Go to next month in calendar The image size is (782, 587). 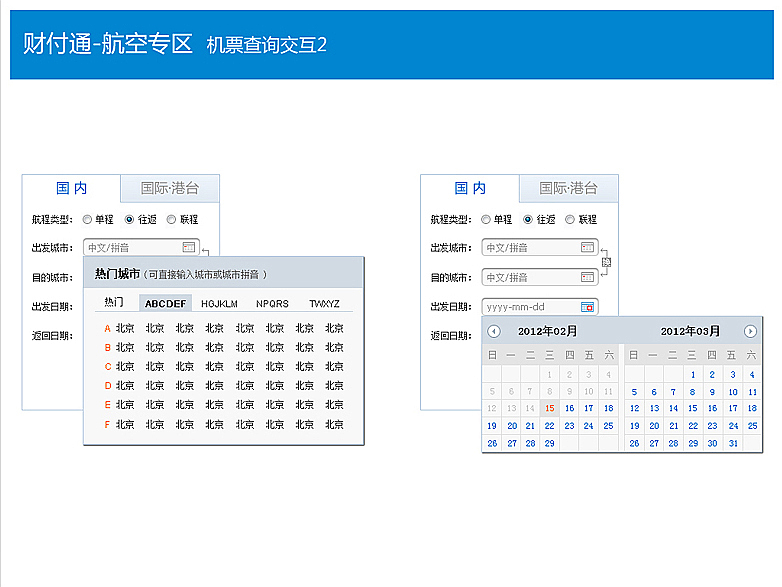tap(750, 331)
